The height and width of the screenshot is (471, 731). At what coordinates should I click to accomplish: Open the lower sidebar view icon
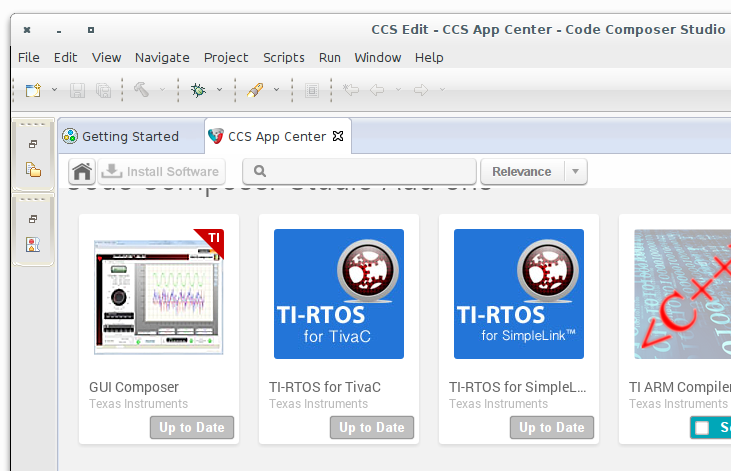pos(33,244)
